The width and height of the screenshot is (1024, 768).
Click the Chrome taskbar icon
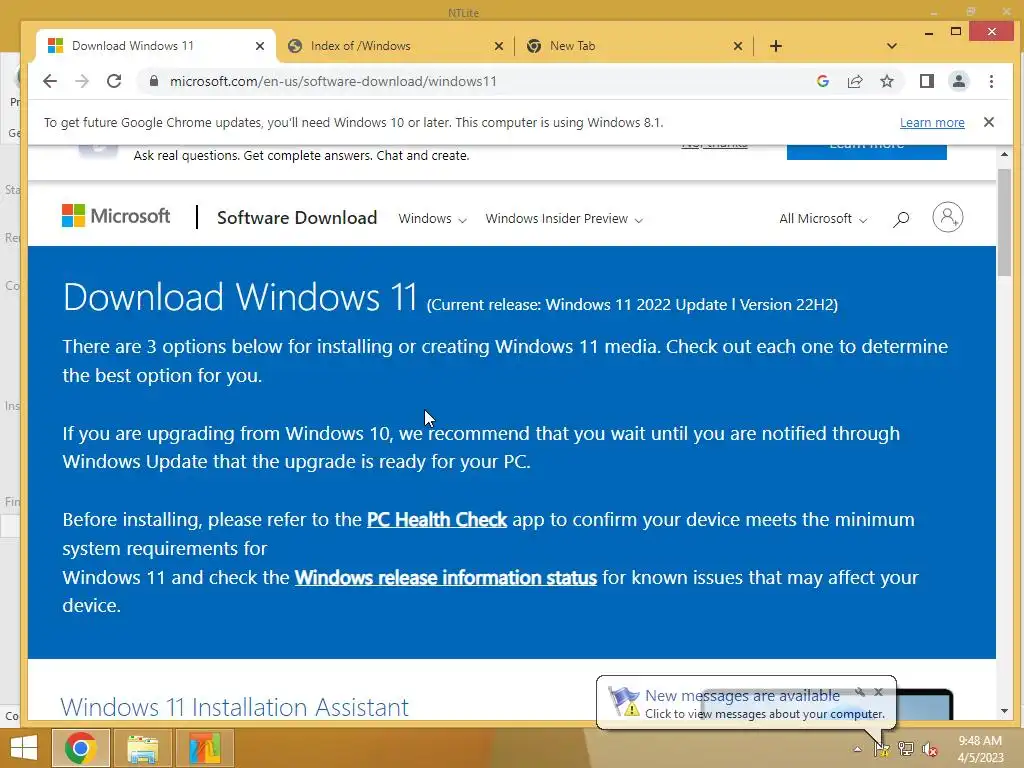click(81, 748)
